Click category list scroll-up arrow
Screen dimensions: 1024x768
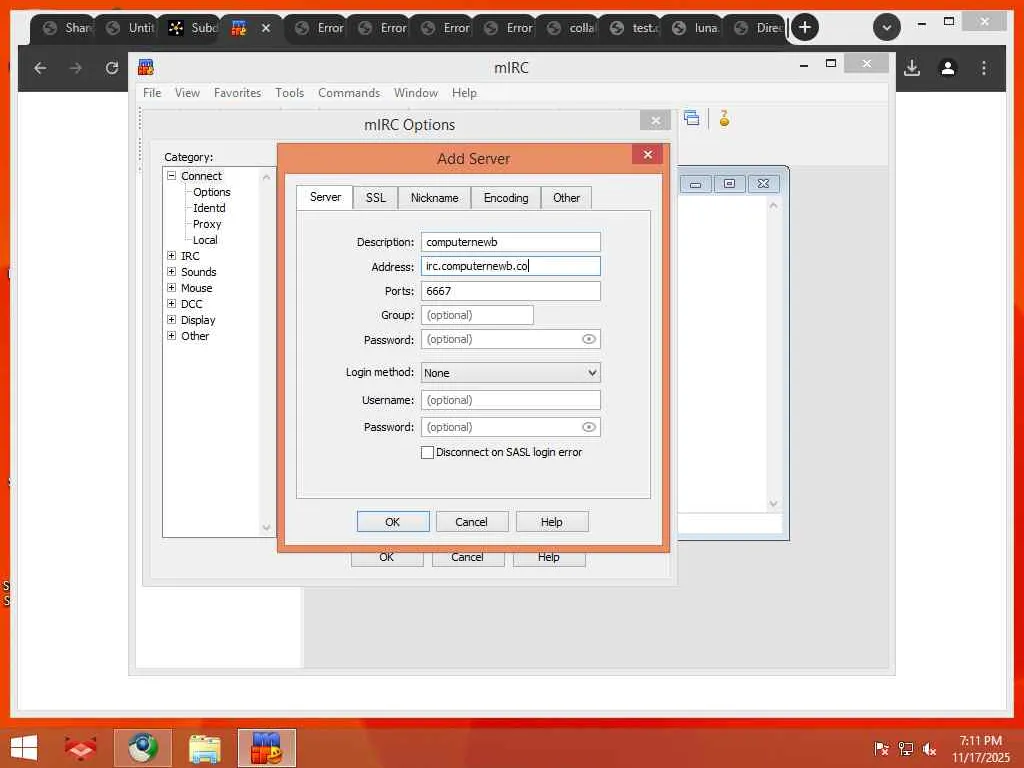(x=266, y=177)
